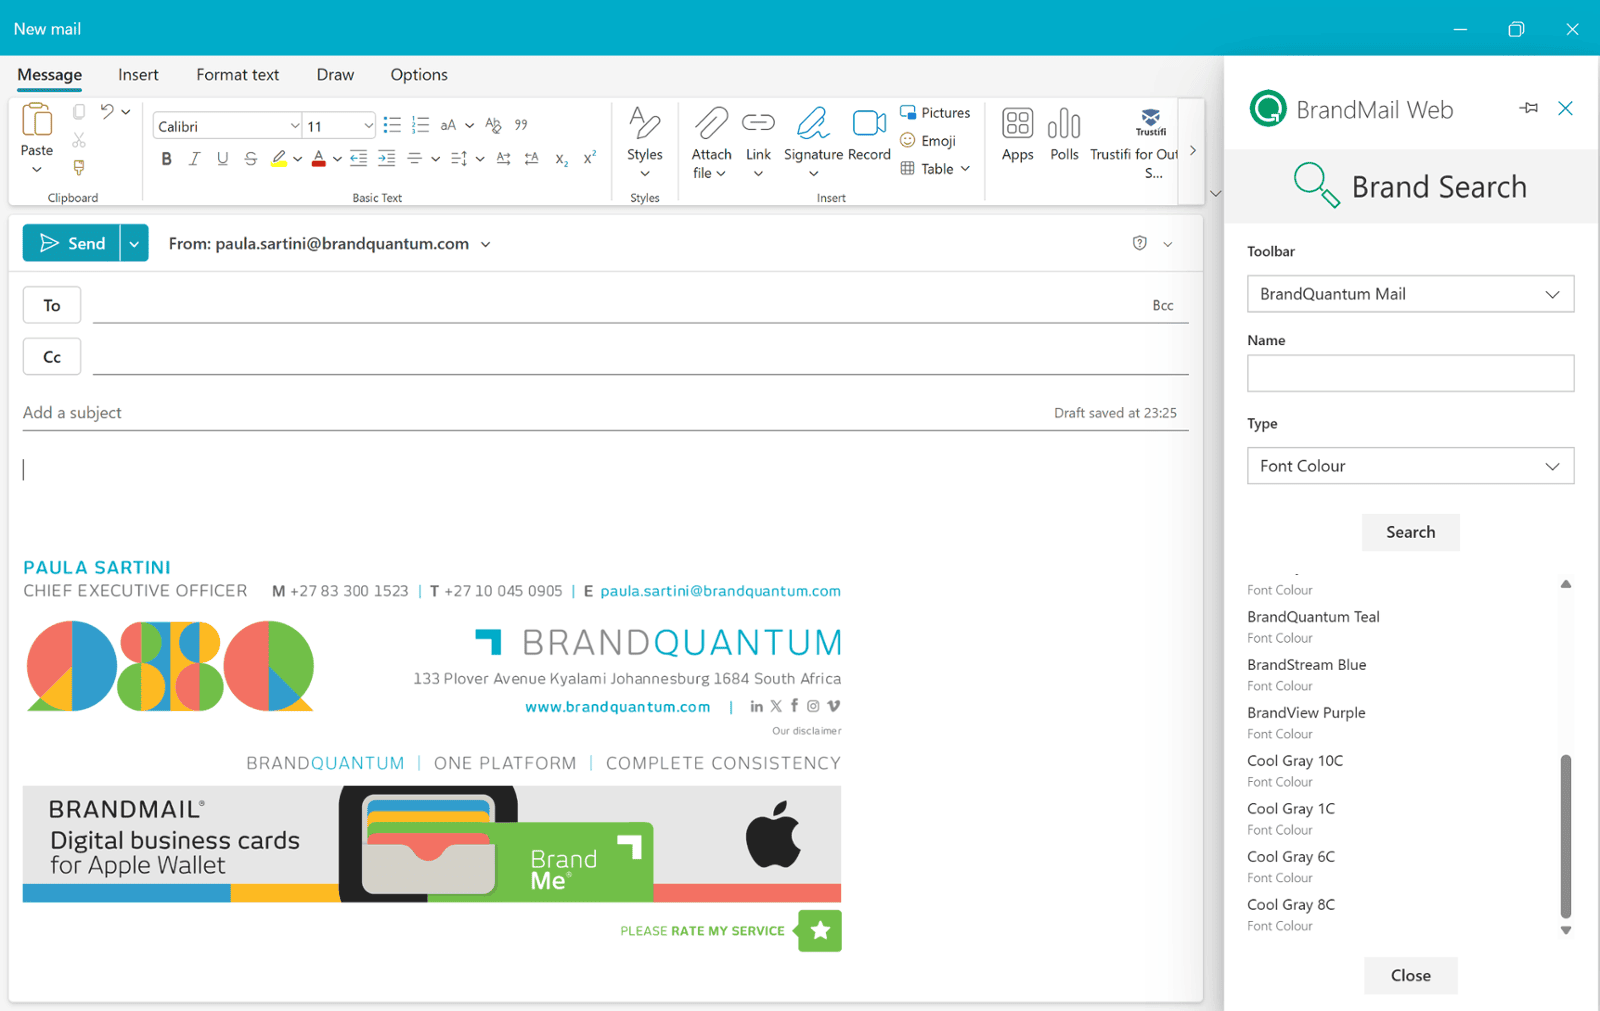
Task: Decrease paragraph indent
Action: 358,159
